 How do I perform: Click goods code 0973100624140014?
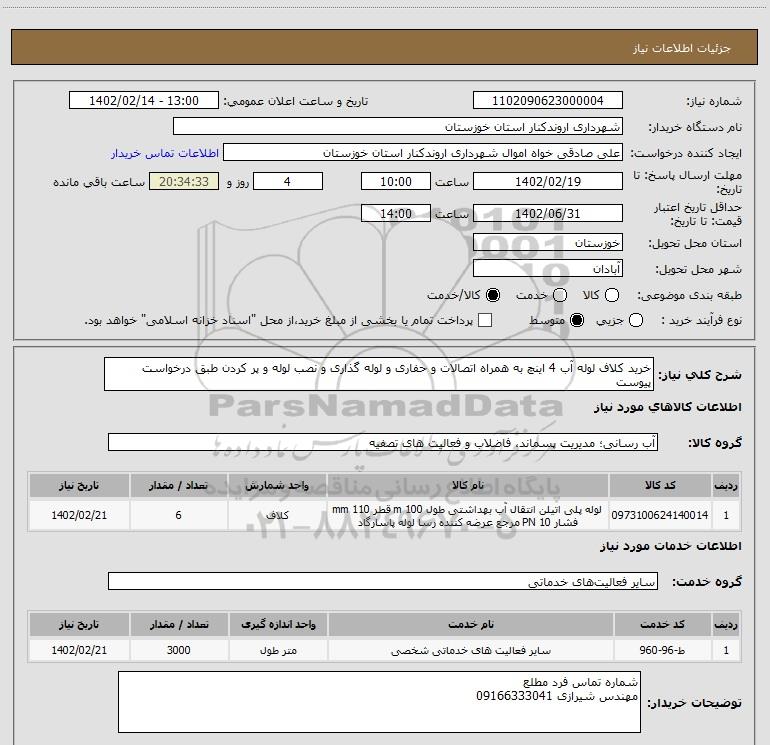click(660, 515)
